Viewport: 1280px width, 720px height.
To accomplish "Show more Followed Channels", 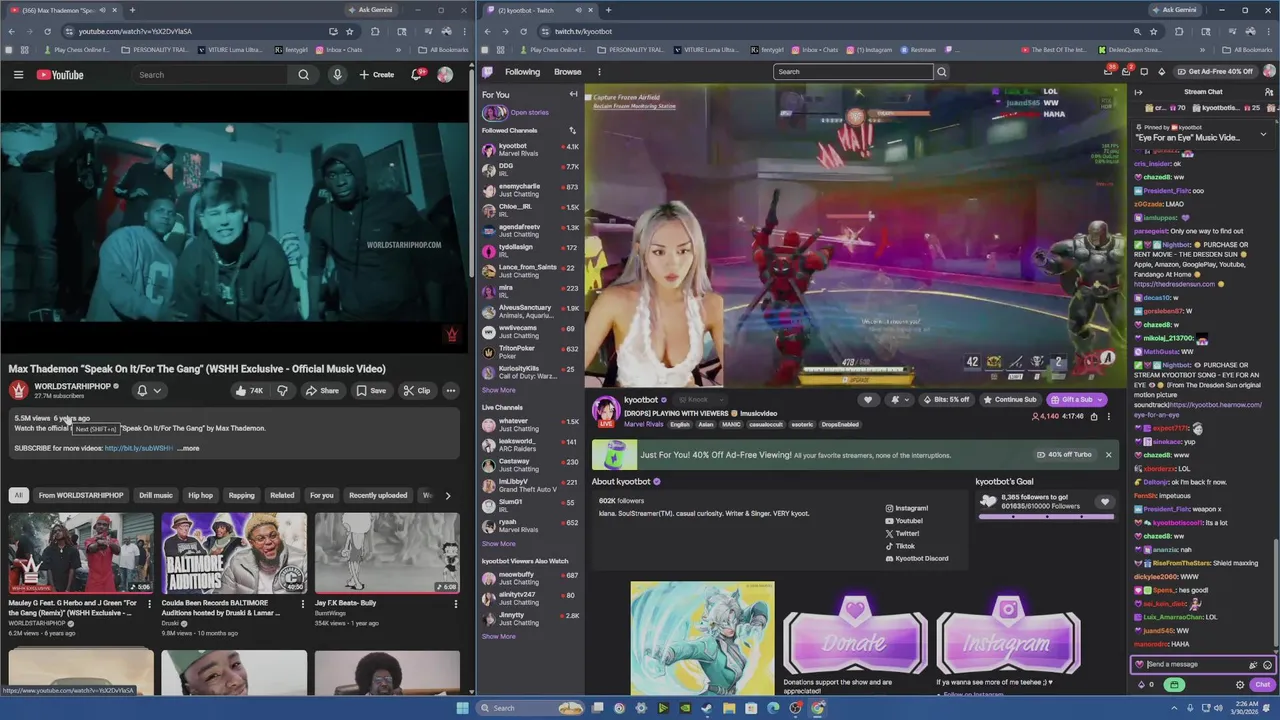I will pyautogui.click(x=499, y=390).
